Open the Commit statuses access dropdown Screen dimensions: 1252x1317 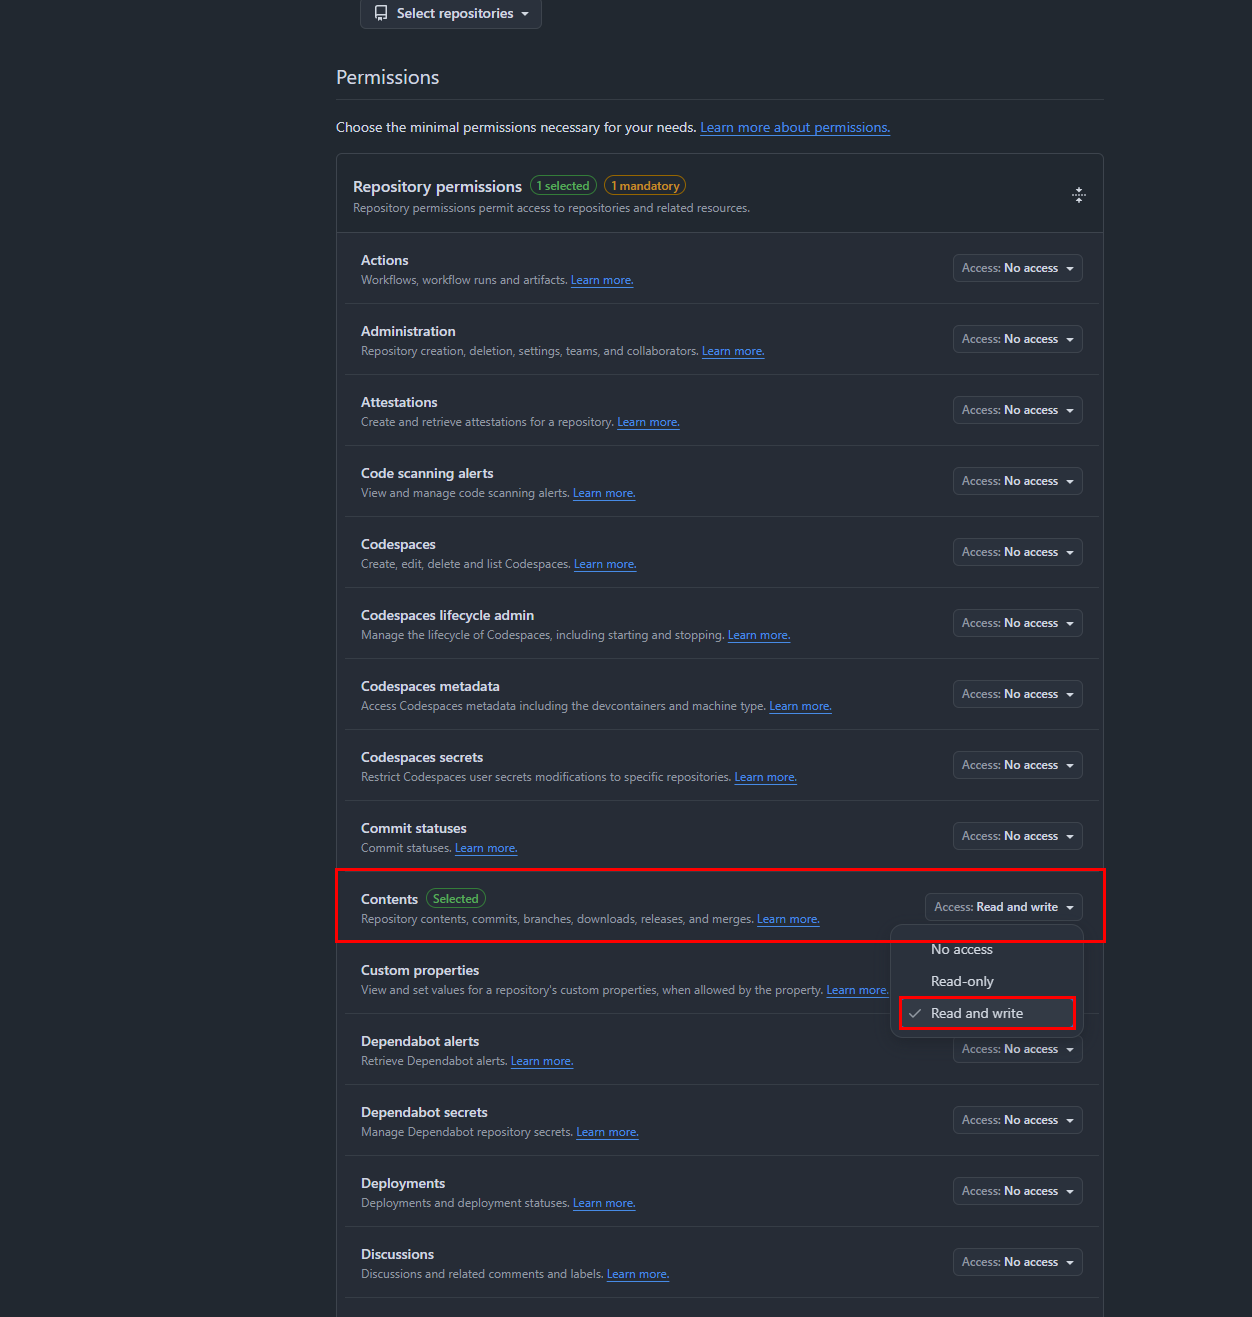click(1017, 835)
